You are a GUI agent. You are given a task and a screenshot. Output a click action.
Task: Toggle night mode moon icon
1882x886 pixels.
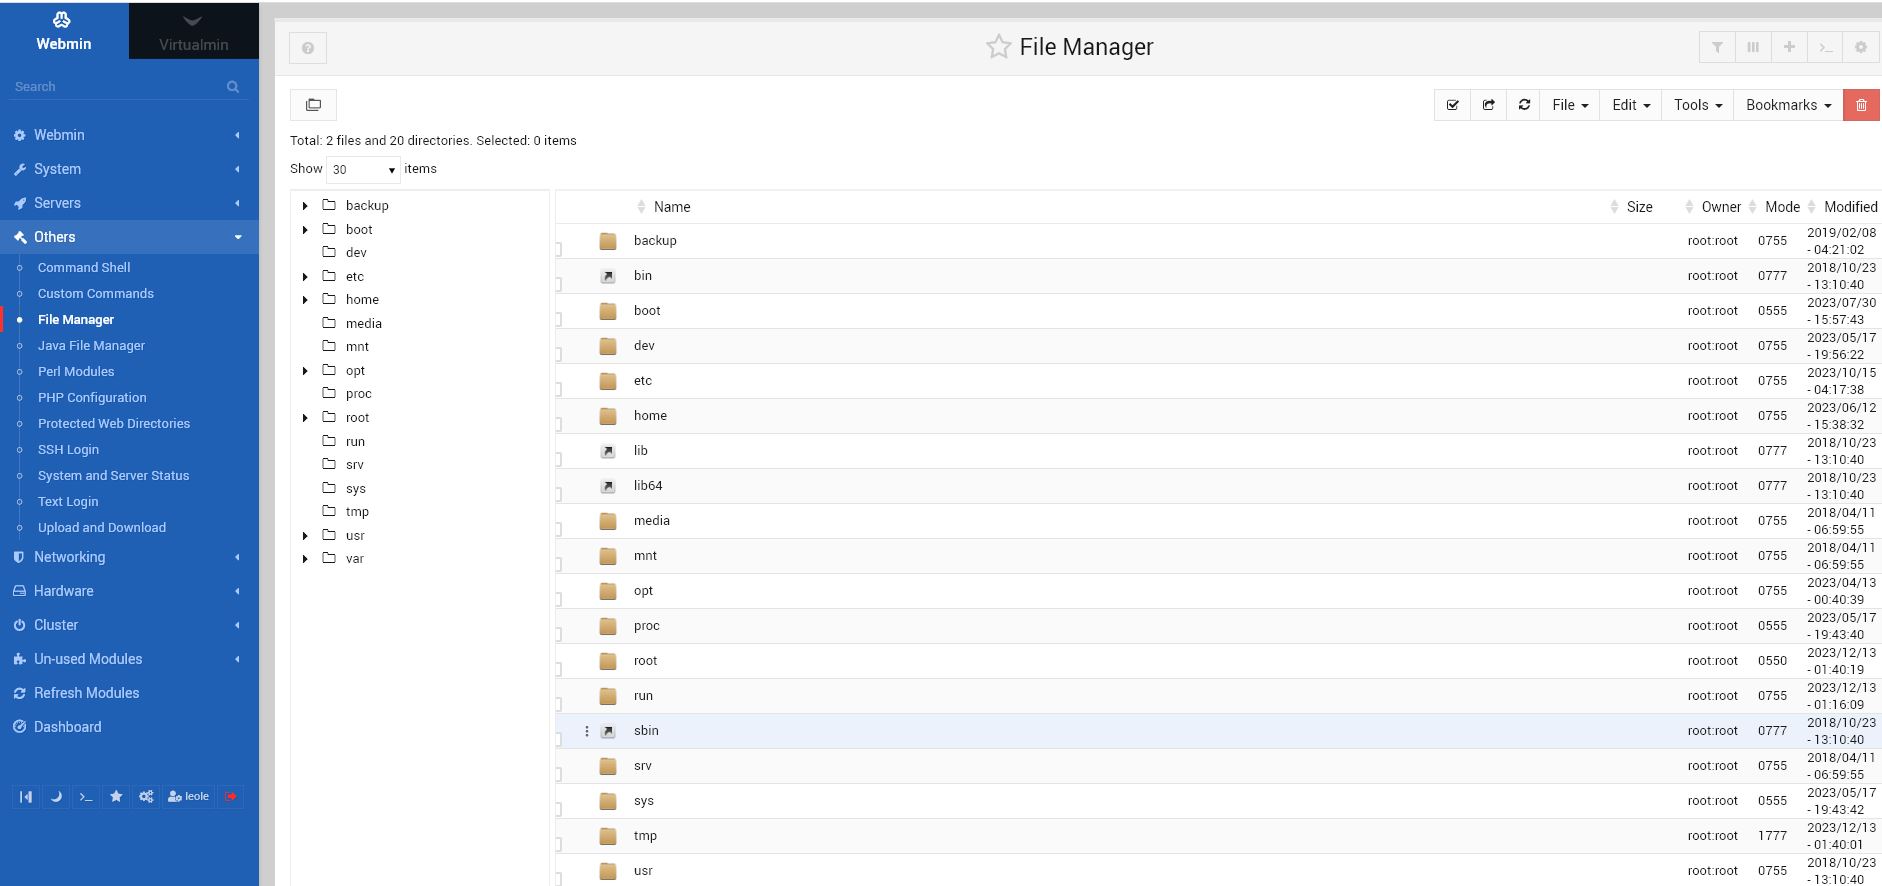click(x=56, y=796)
